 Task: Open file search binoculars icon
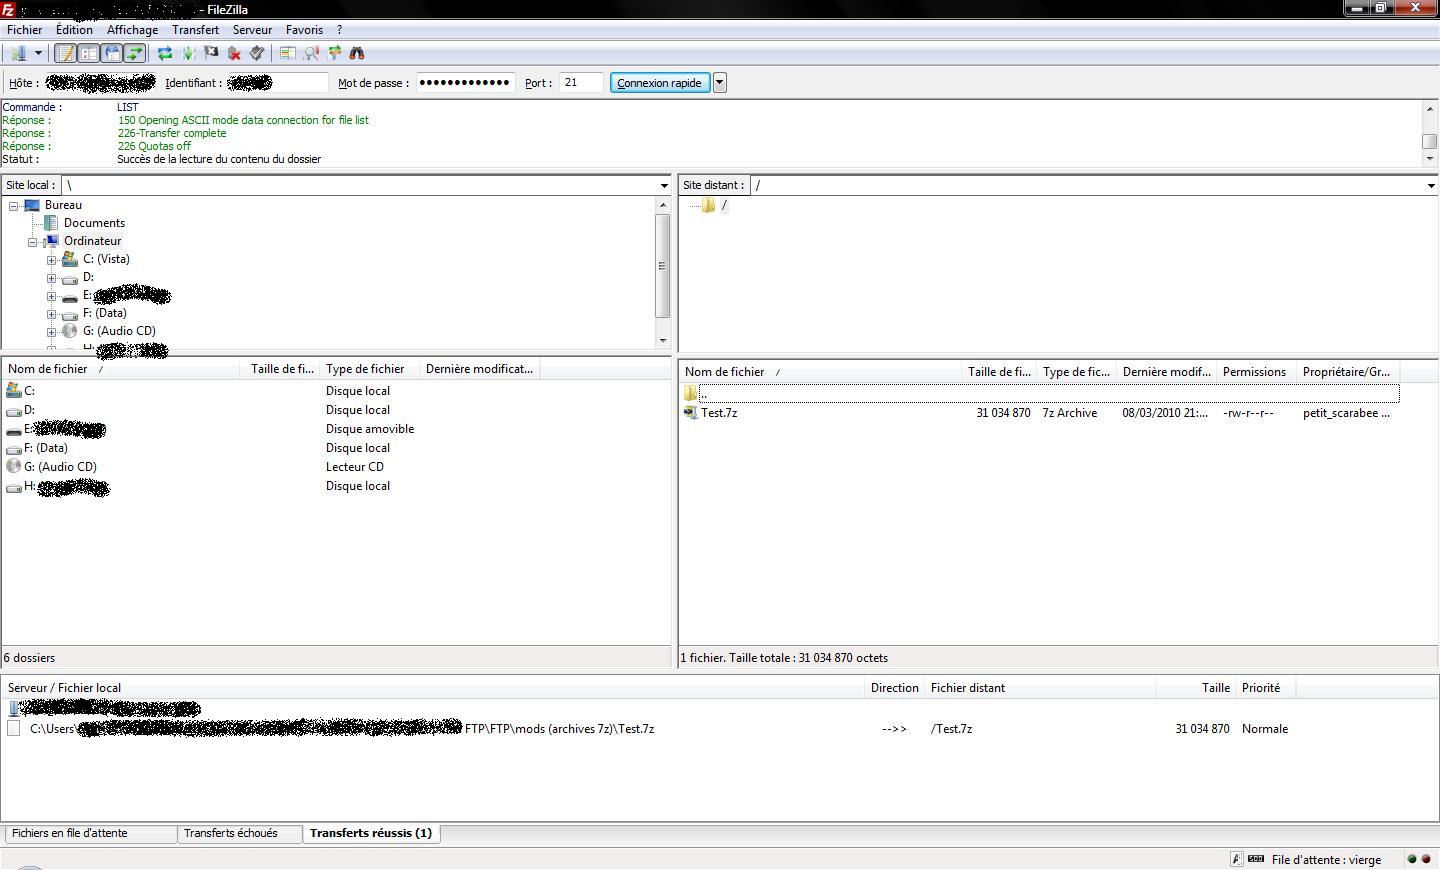(357, 53)
